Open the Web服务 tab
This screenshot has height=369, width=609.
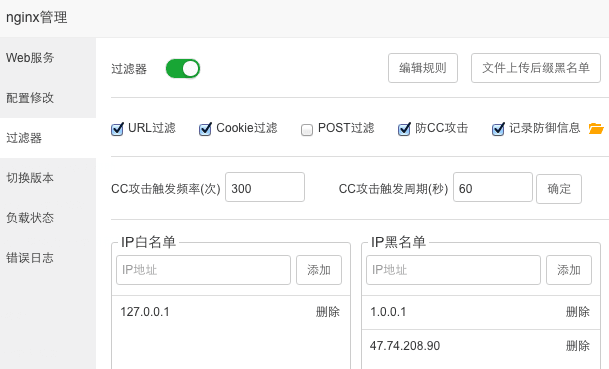click(x=48, y=58)
